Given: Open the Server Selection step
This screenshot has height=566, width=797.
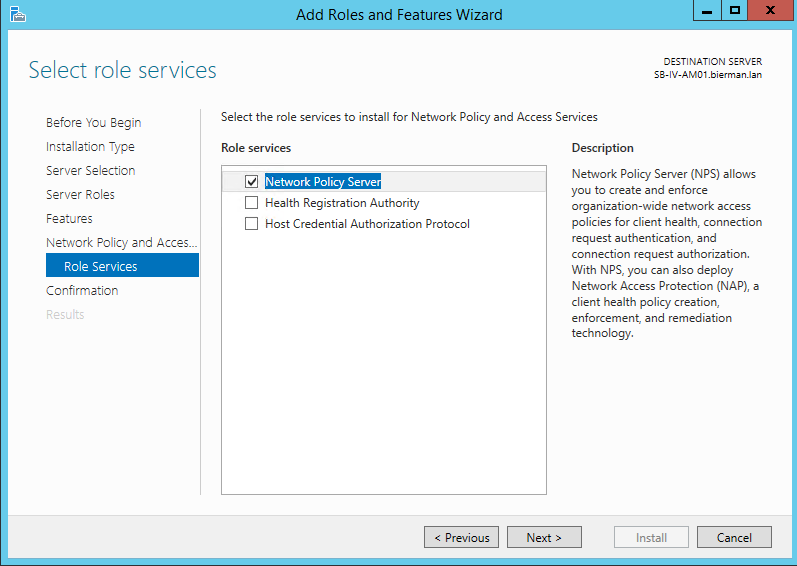Looking at the screenshot, I should tap(90, 170).
